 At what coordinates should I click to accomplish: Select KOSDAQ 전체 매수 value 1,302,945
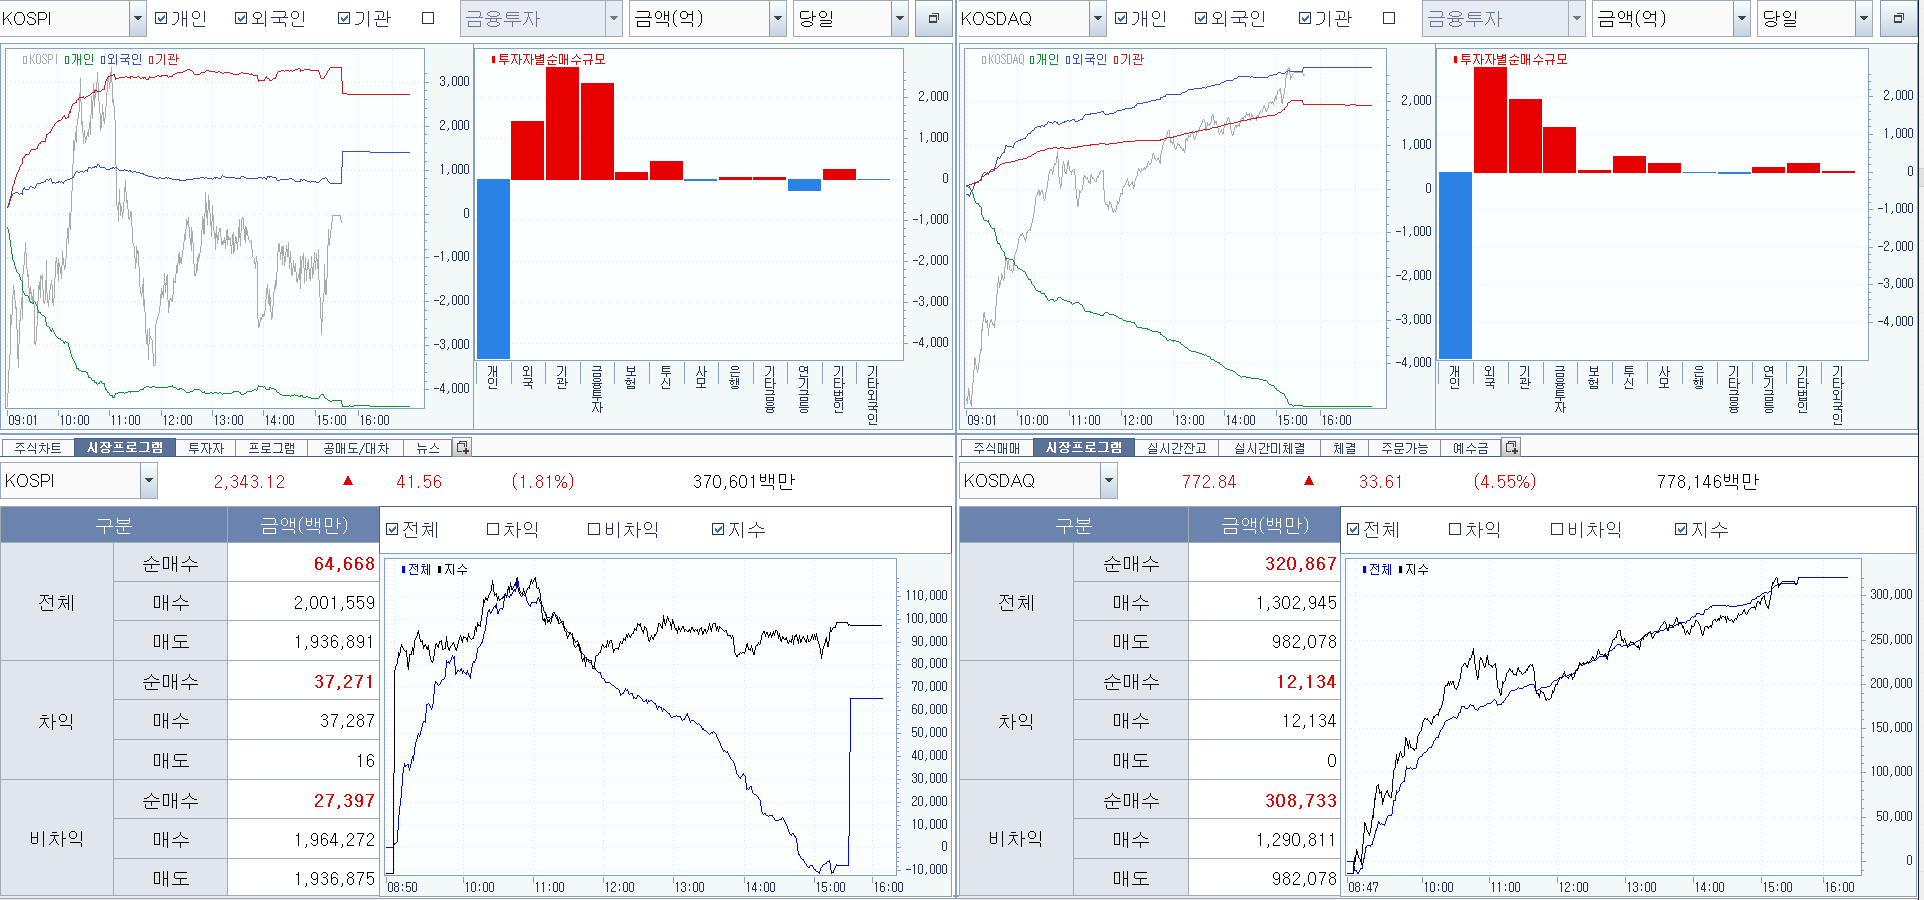click(x=1296, y=603)
